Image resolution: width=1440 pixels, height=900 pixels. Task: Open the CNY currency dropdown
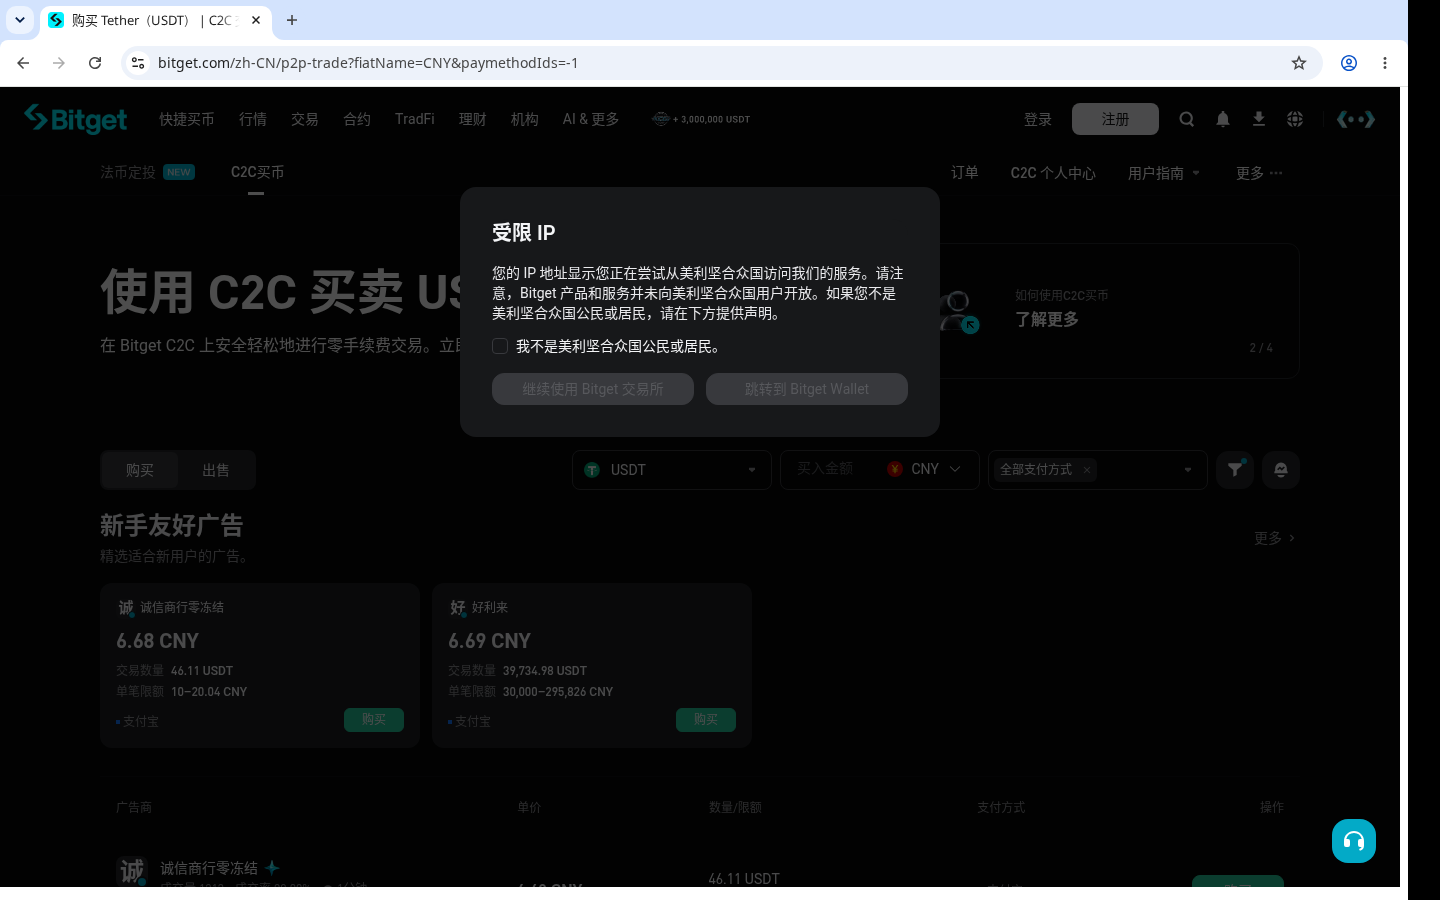[924, 469]
